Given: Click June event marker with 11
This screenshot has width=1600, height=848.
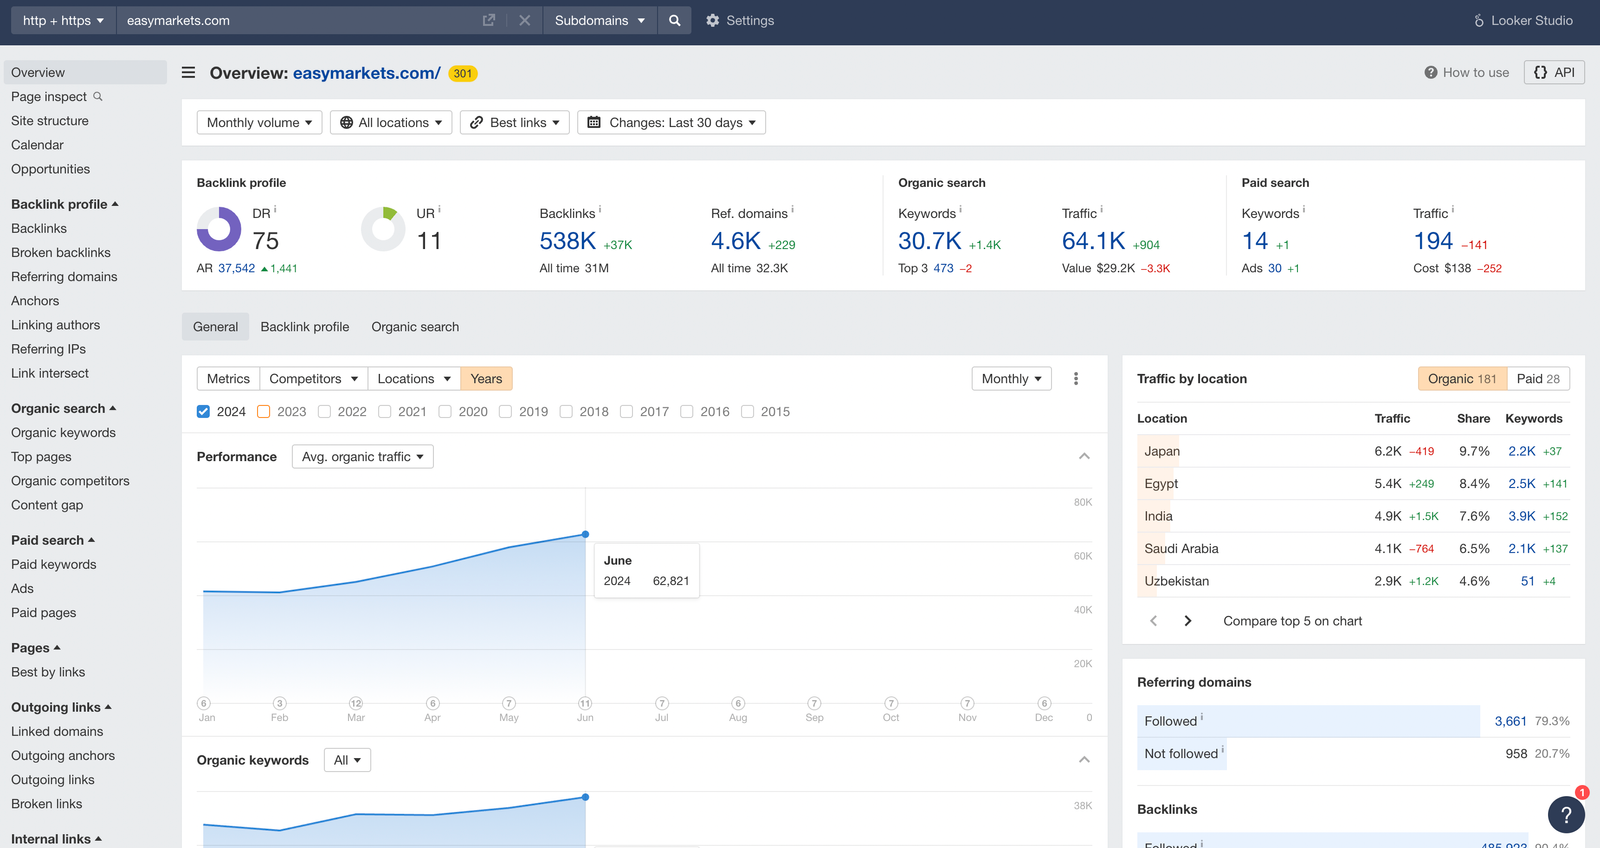Looking at the screenshot, I should [585, 703].
